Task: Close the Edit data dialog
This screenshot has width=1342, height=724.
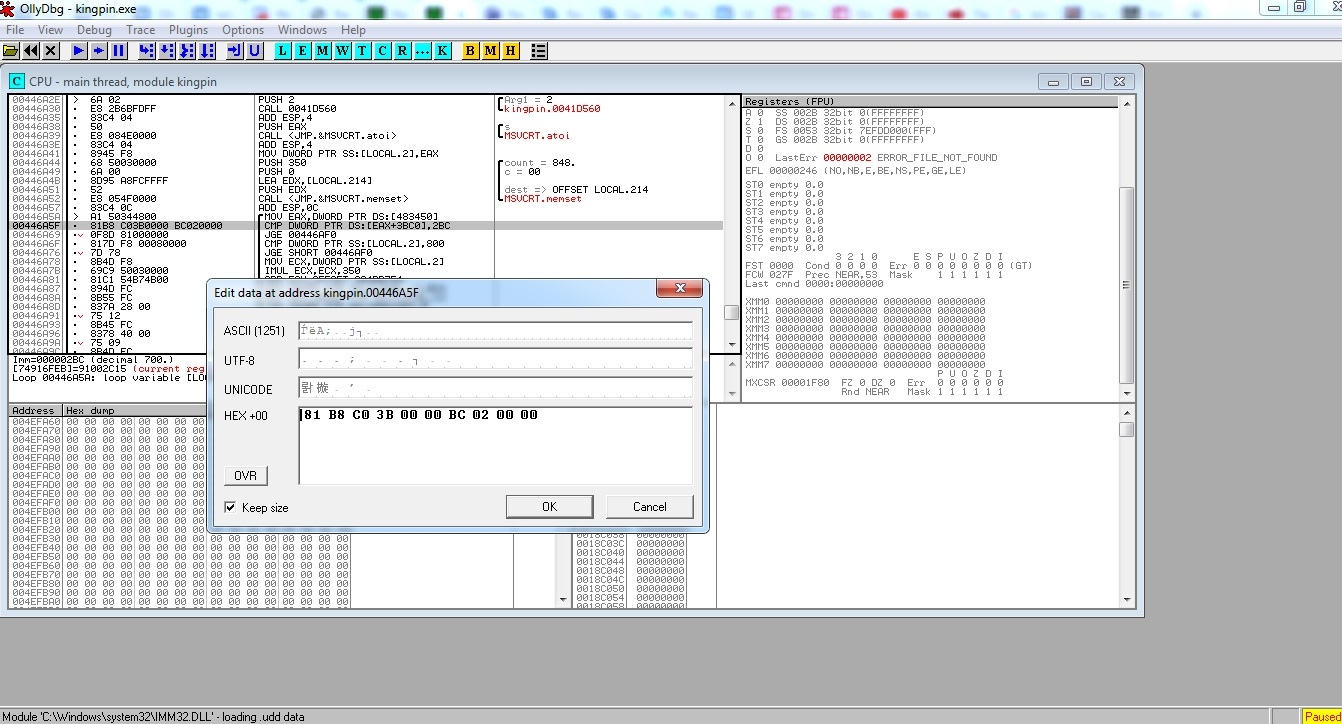Action: (680, 289)
